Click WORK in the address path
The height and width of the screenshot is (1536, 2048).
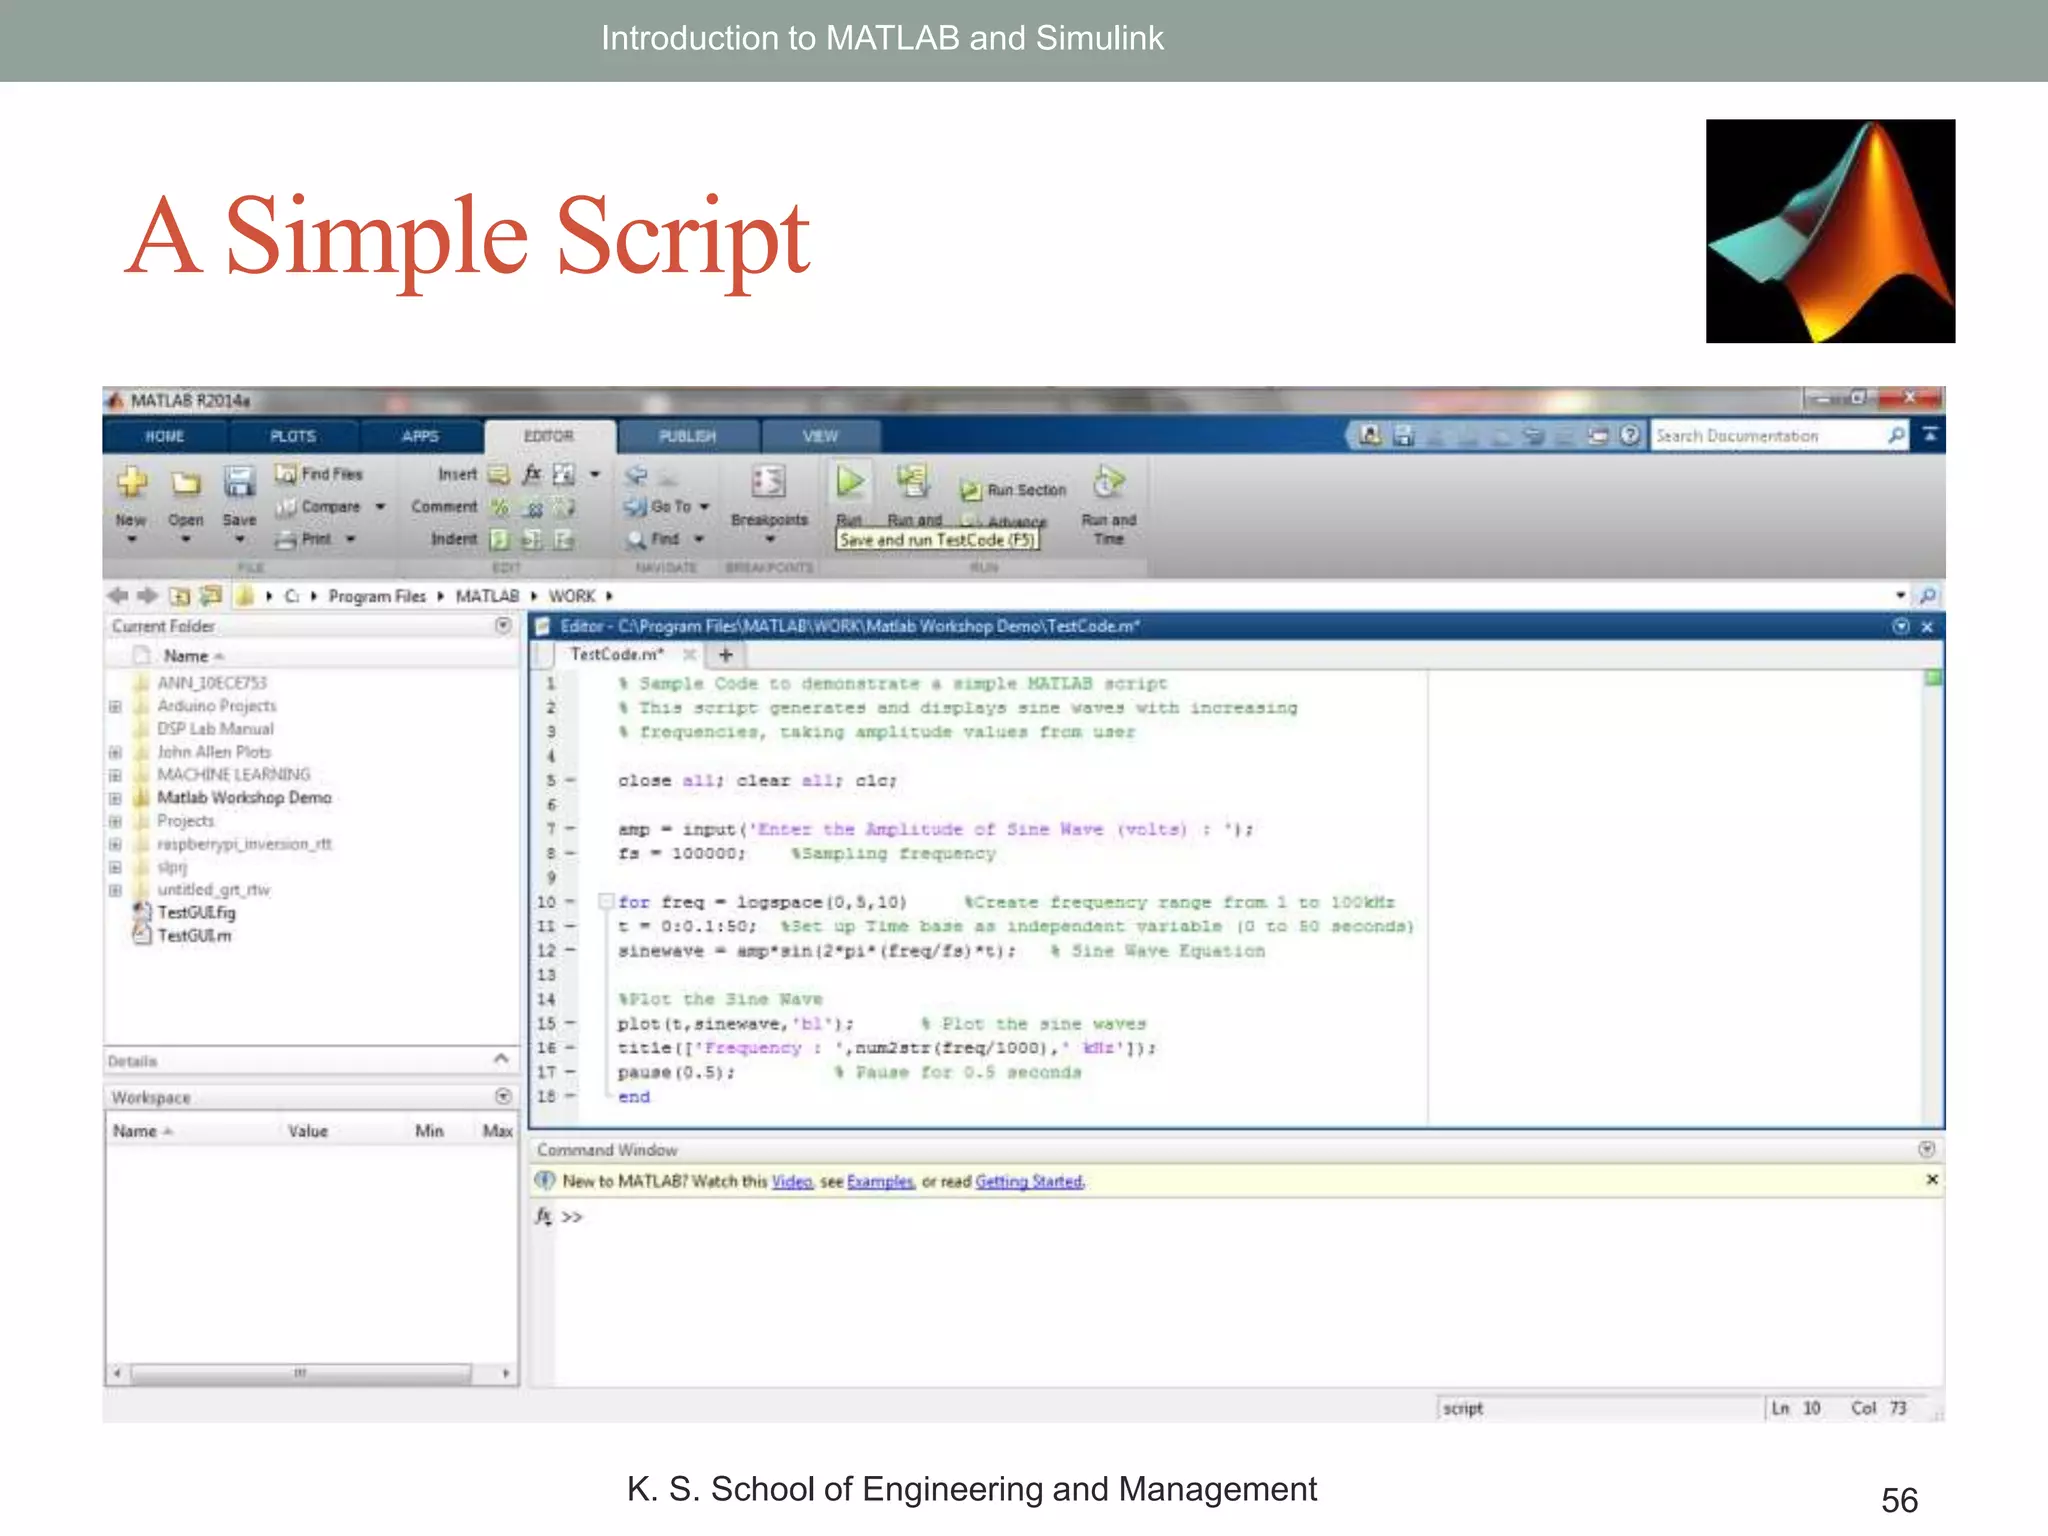[x=572, y=596]
